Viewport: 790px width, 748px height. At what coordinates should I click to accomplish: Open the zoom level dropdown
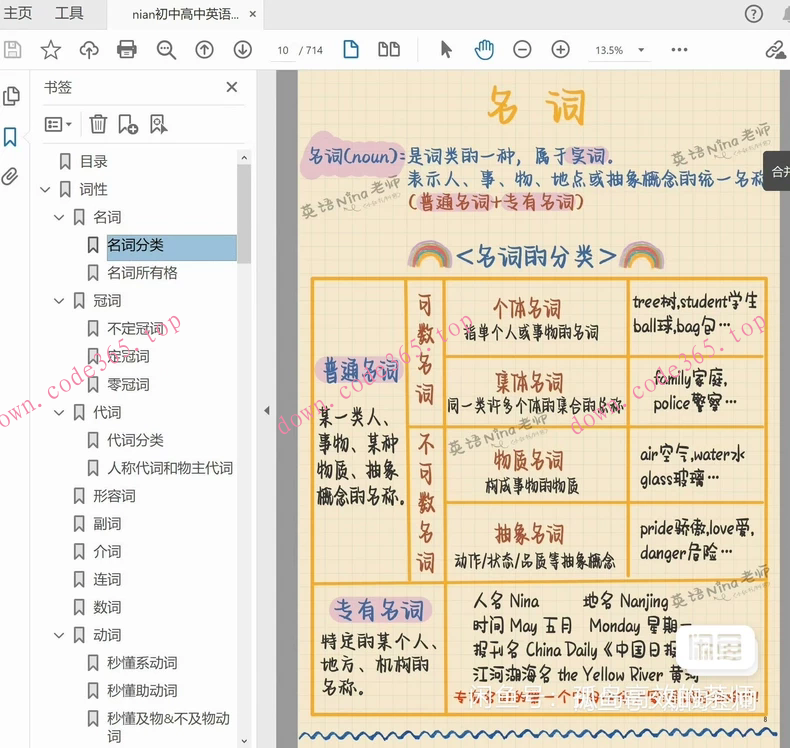(641, 50)
